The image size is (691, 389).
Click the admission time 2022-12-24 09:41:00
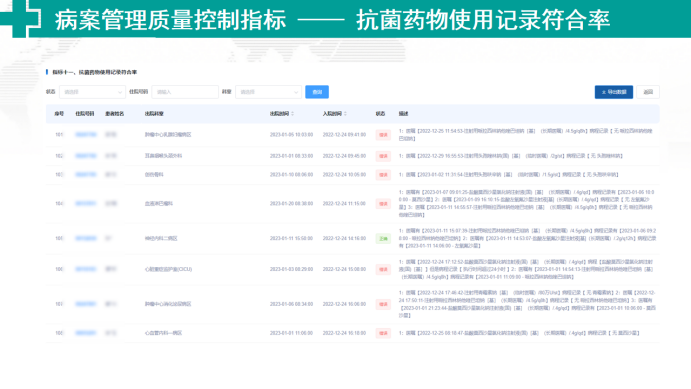pyautogui.click(x=344, y=135)
